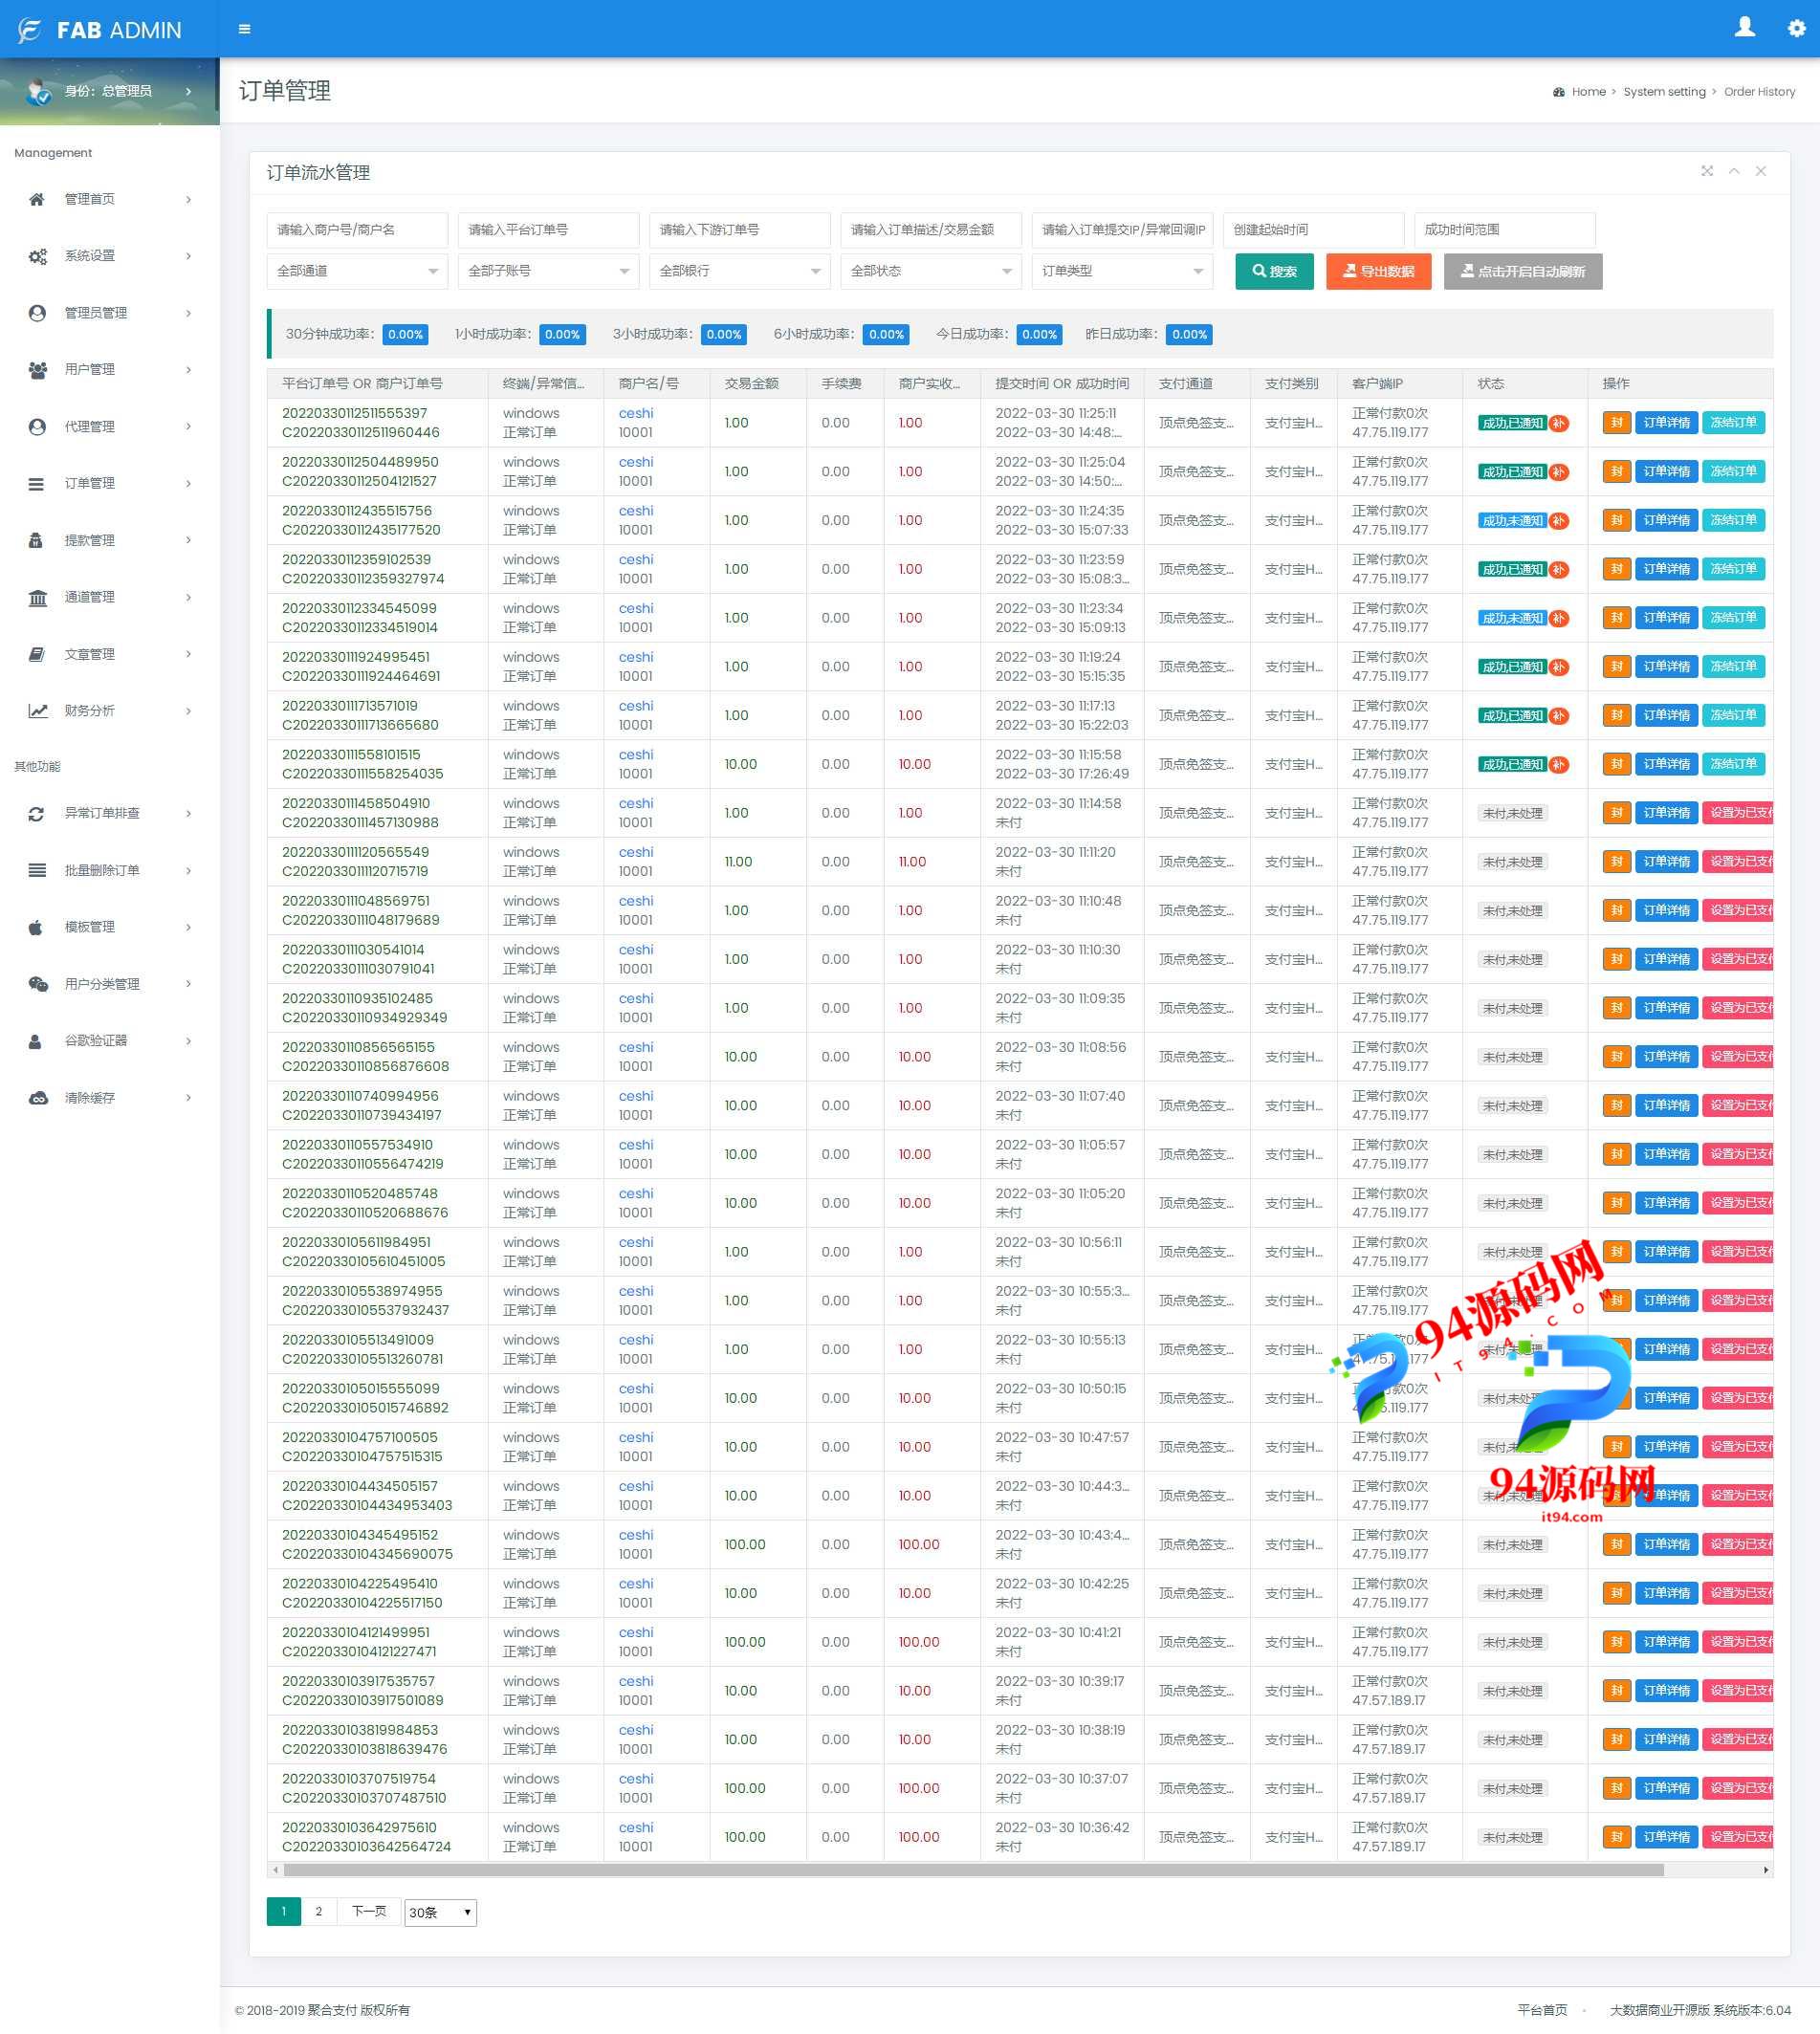Open the 30条 page size selector
This screenshot has width=1820, height=2034.
[x=440, y=1912]
